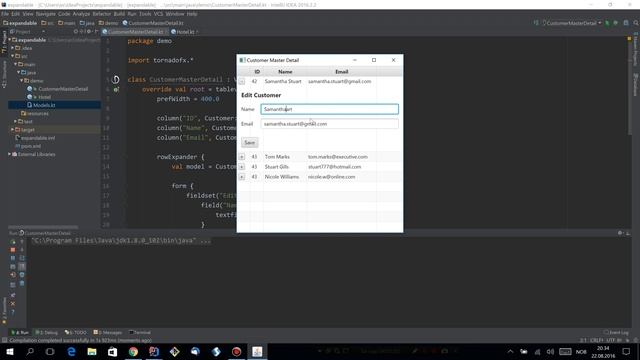Image resolution: width=640 pixels, height=360 pixels.
Task: Open the VCS menu
Action: click(158, 14)
